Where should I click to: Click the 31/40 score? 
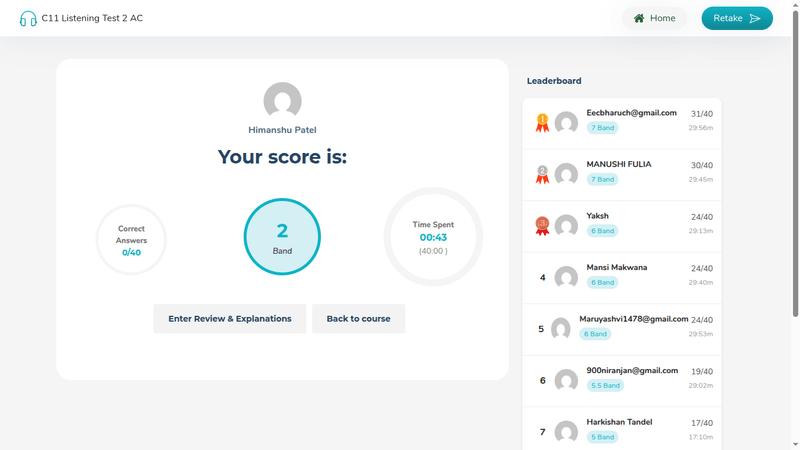[x=702, y=114]
